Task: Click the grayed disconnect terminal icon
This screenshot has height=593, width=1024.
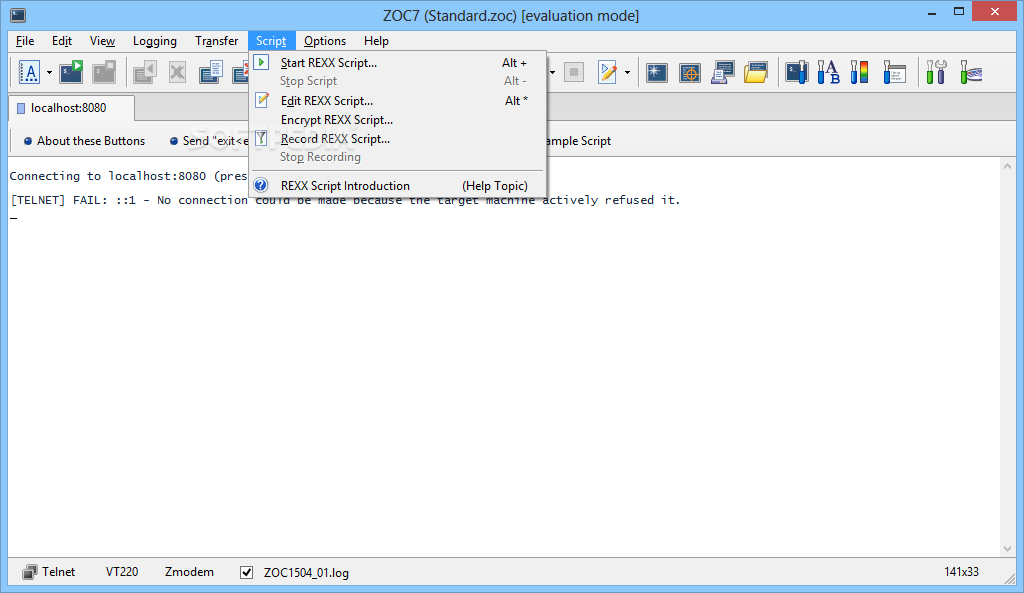Action: 104,72
